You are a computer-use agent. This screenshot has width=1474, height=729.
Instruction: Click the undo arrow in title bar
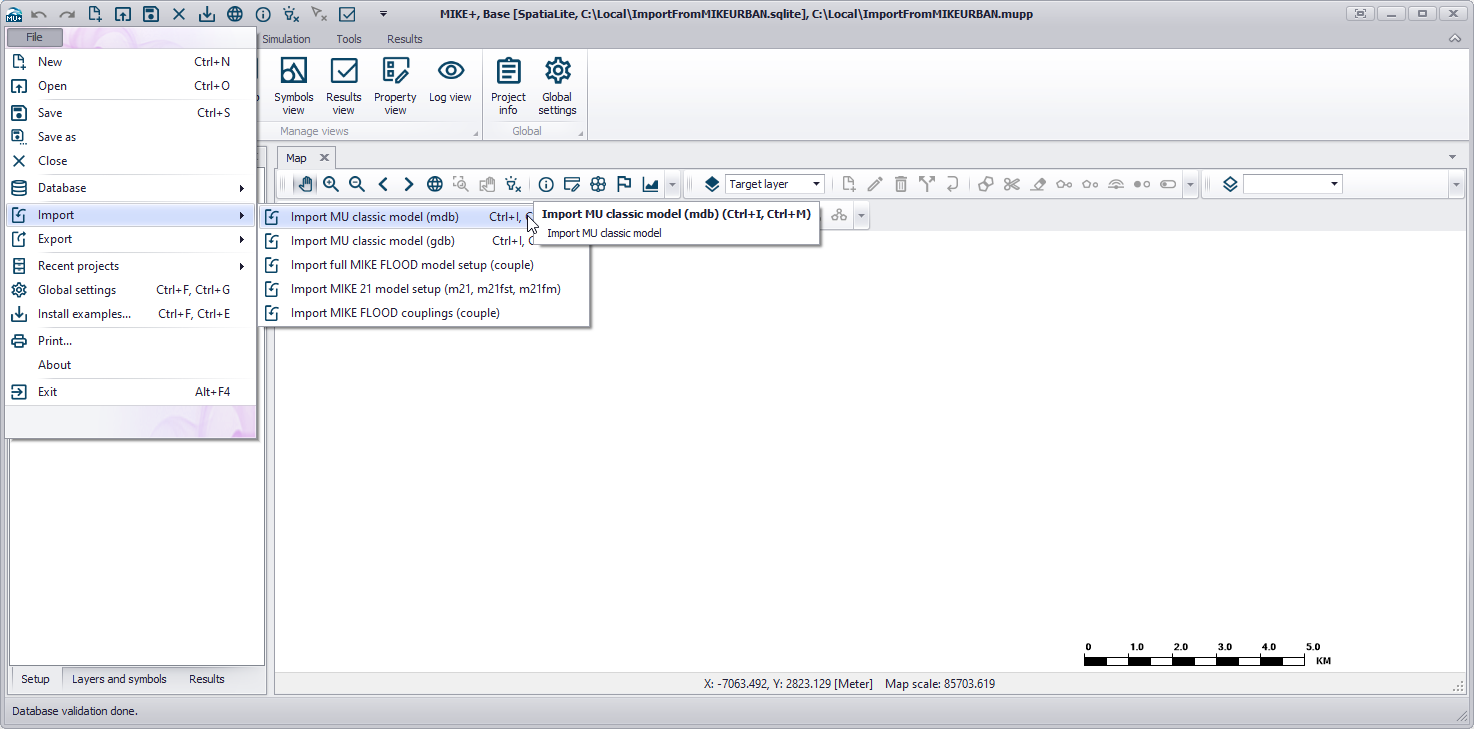pyautogui.click(x=39, y=14)
